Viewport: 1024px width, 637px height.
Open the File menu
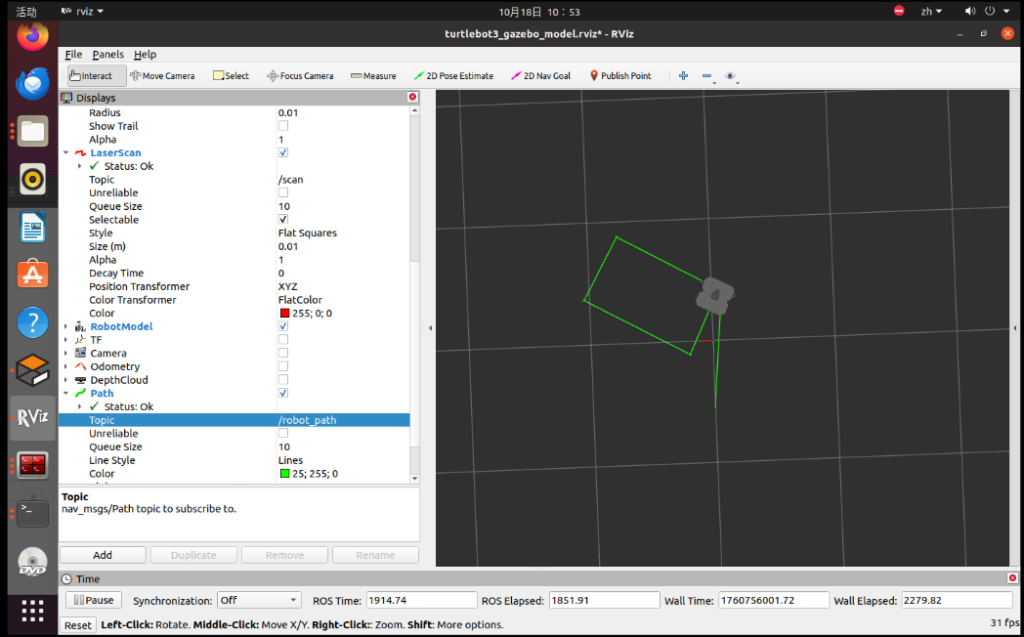(73, 55)
